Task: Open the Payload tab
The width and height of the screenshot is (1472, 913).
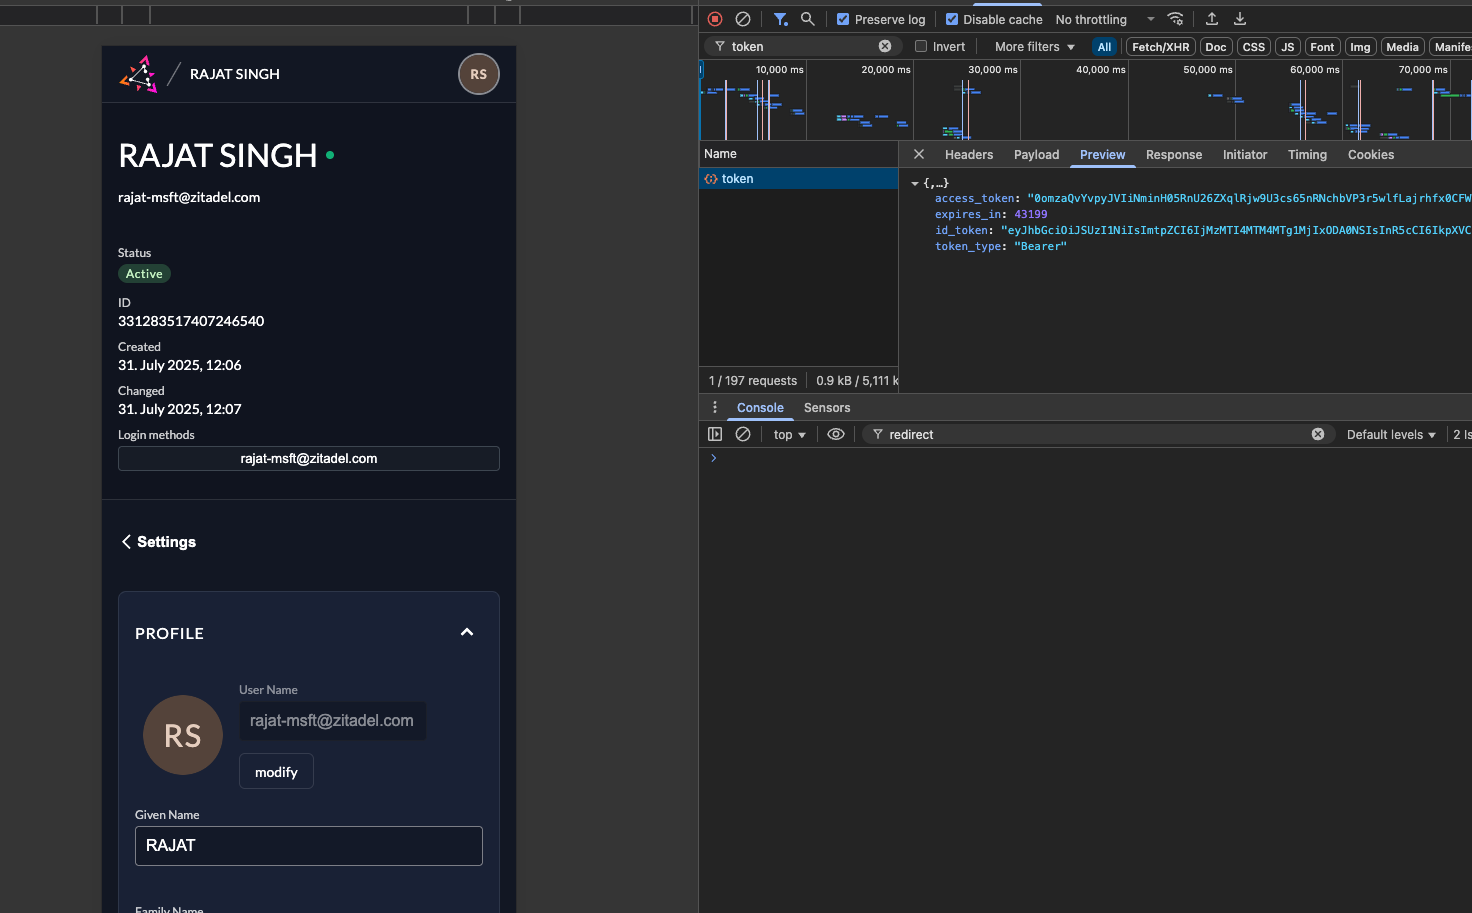Action: click(x=1036, y=154)
